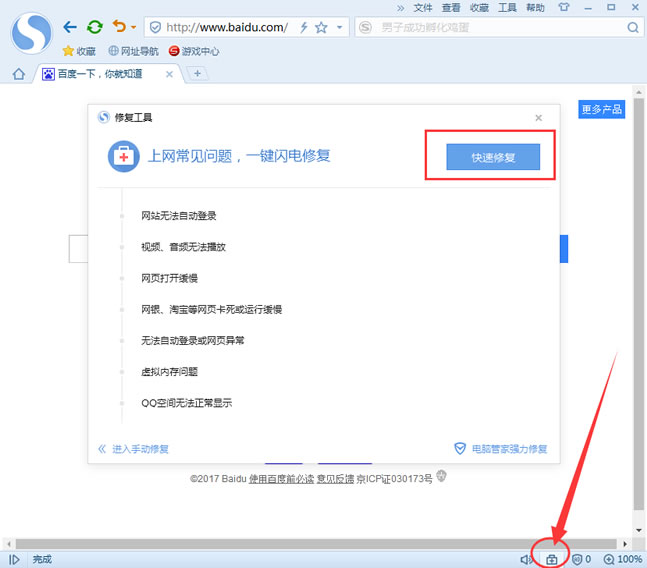The image size is (647, 568).
Task: Click the horizontal scrollbar thumb
Action: pyautogui.click(x=316, y=544)
